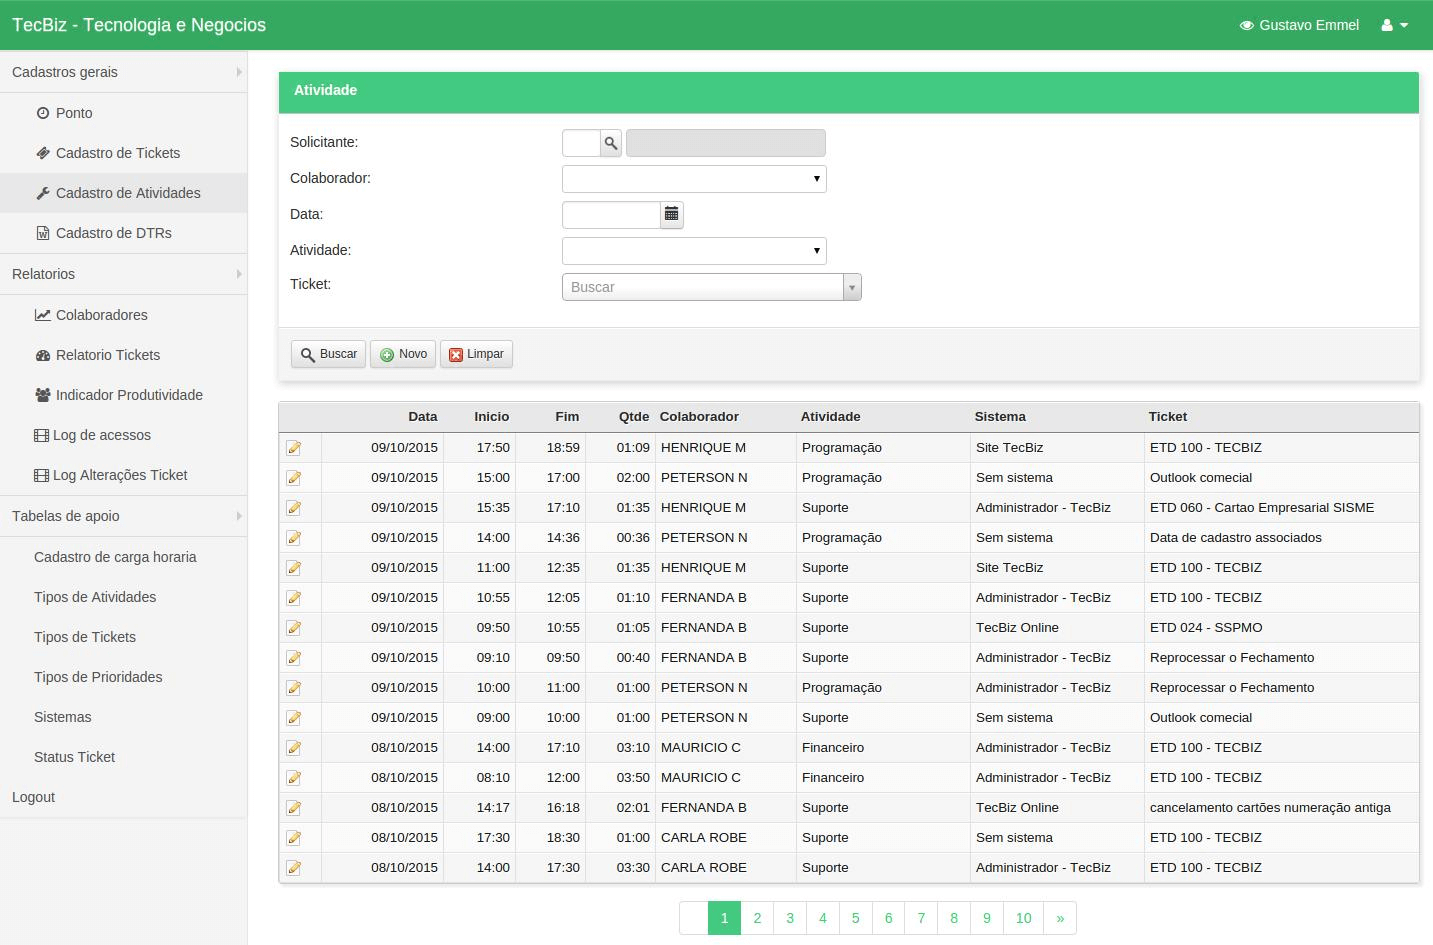Viewport: 1433px width, 945px height.
Task: Go to page 3 of results
Action: [790, 918]
